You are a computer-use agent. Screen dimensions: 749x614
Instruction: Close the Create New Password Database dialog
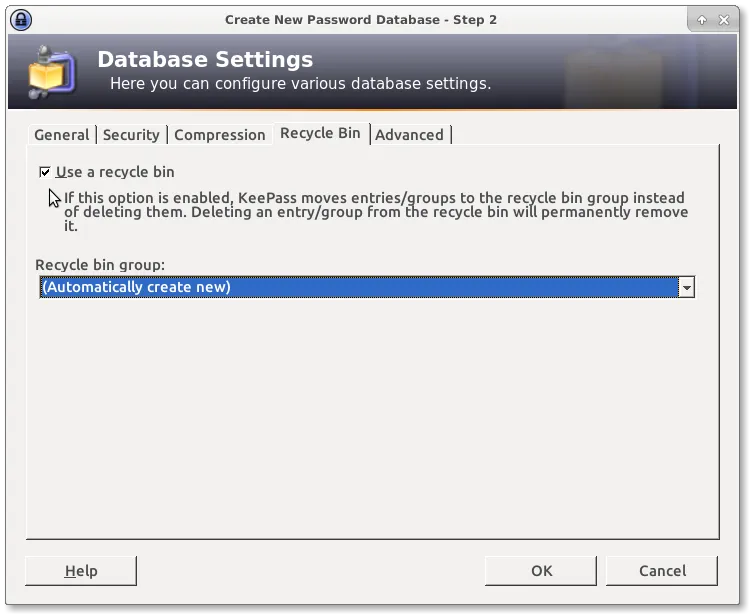724,19
